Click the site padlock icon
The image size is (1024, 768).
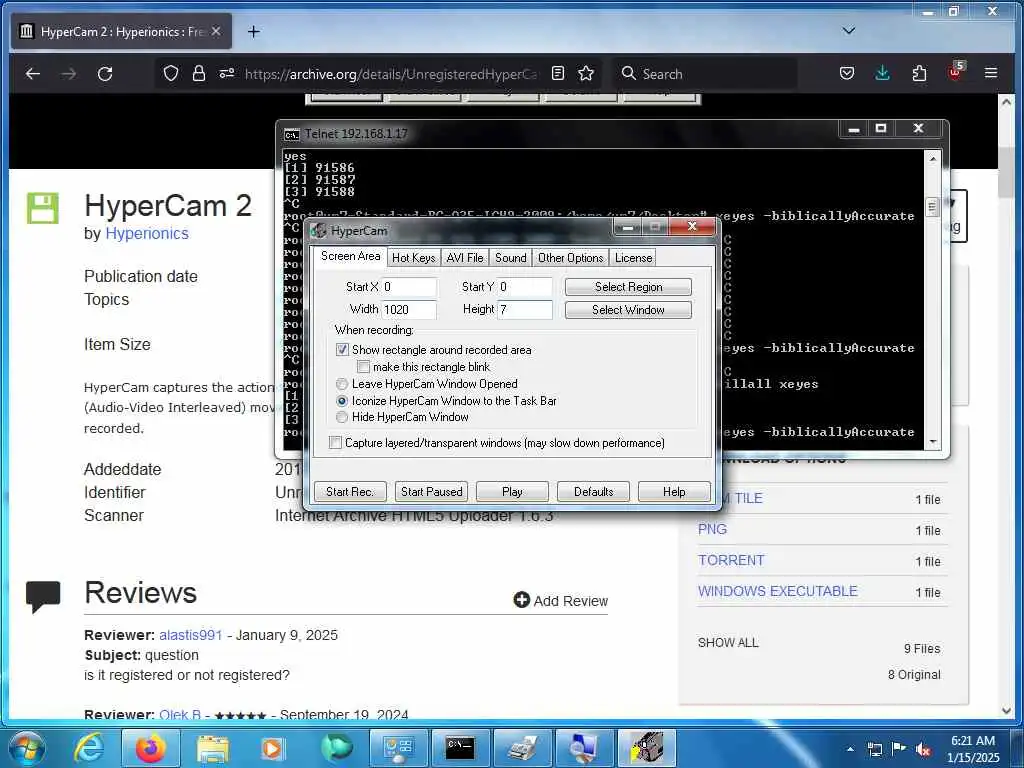(199, 73)
